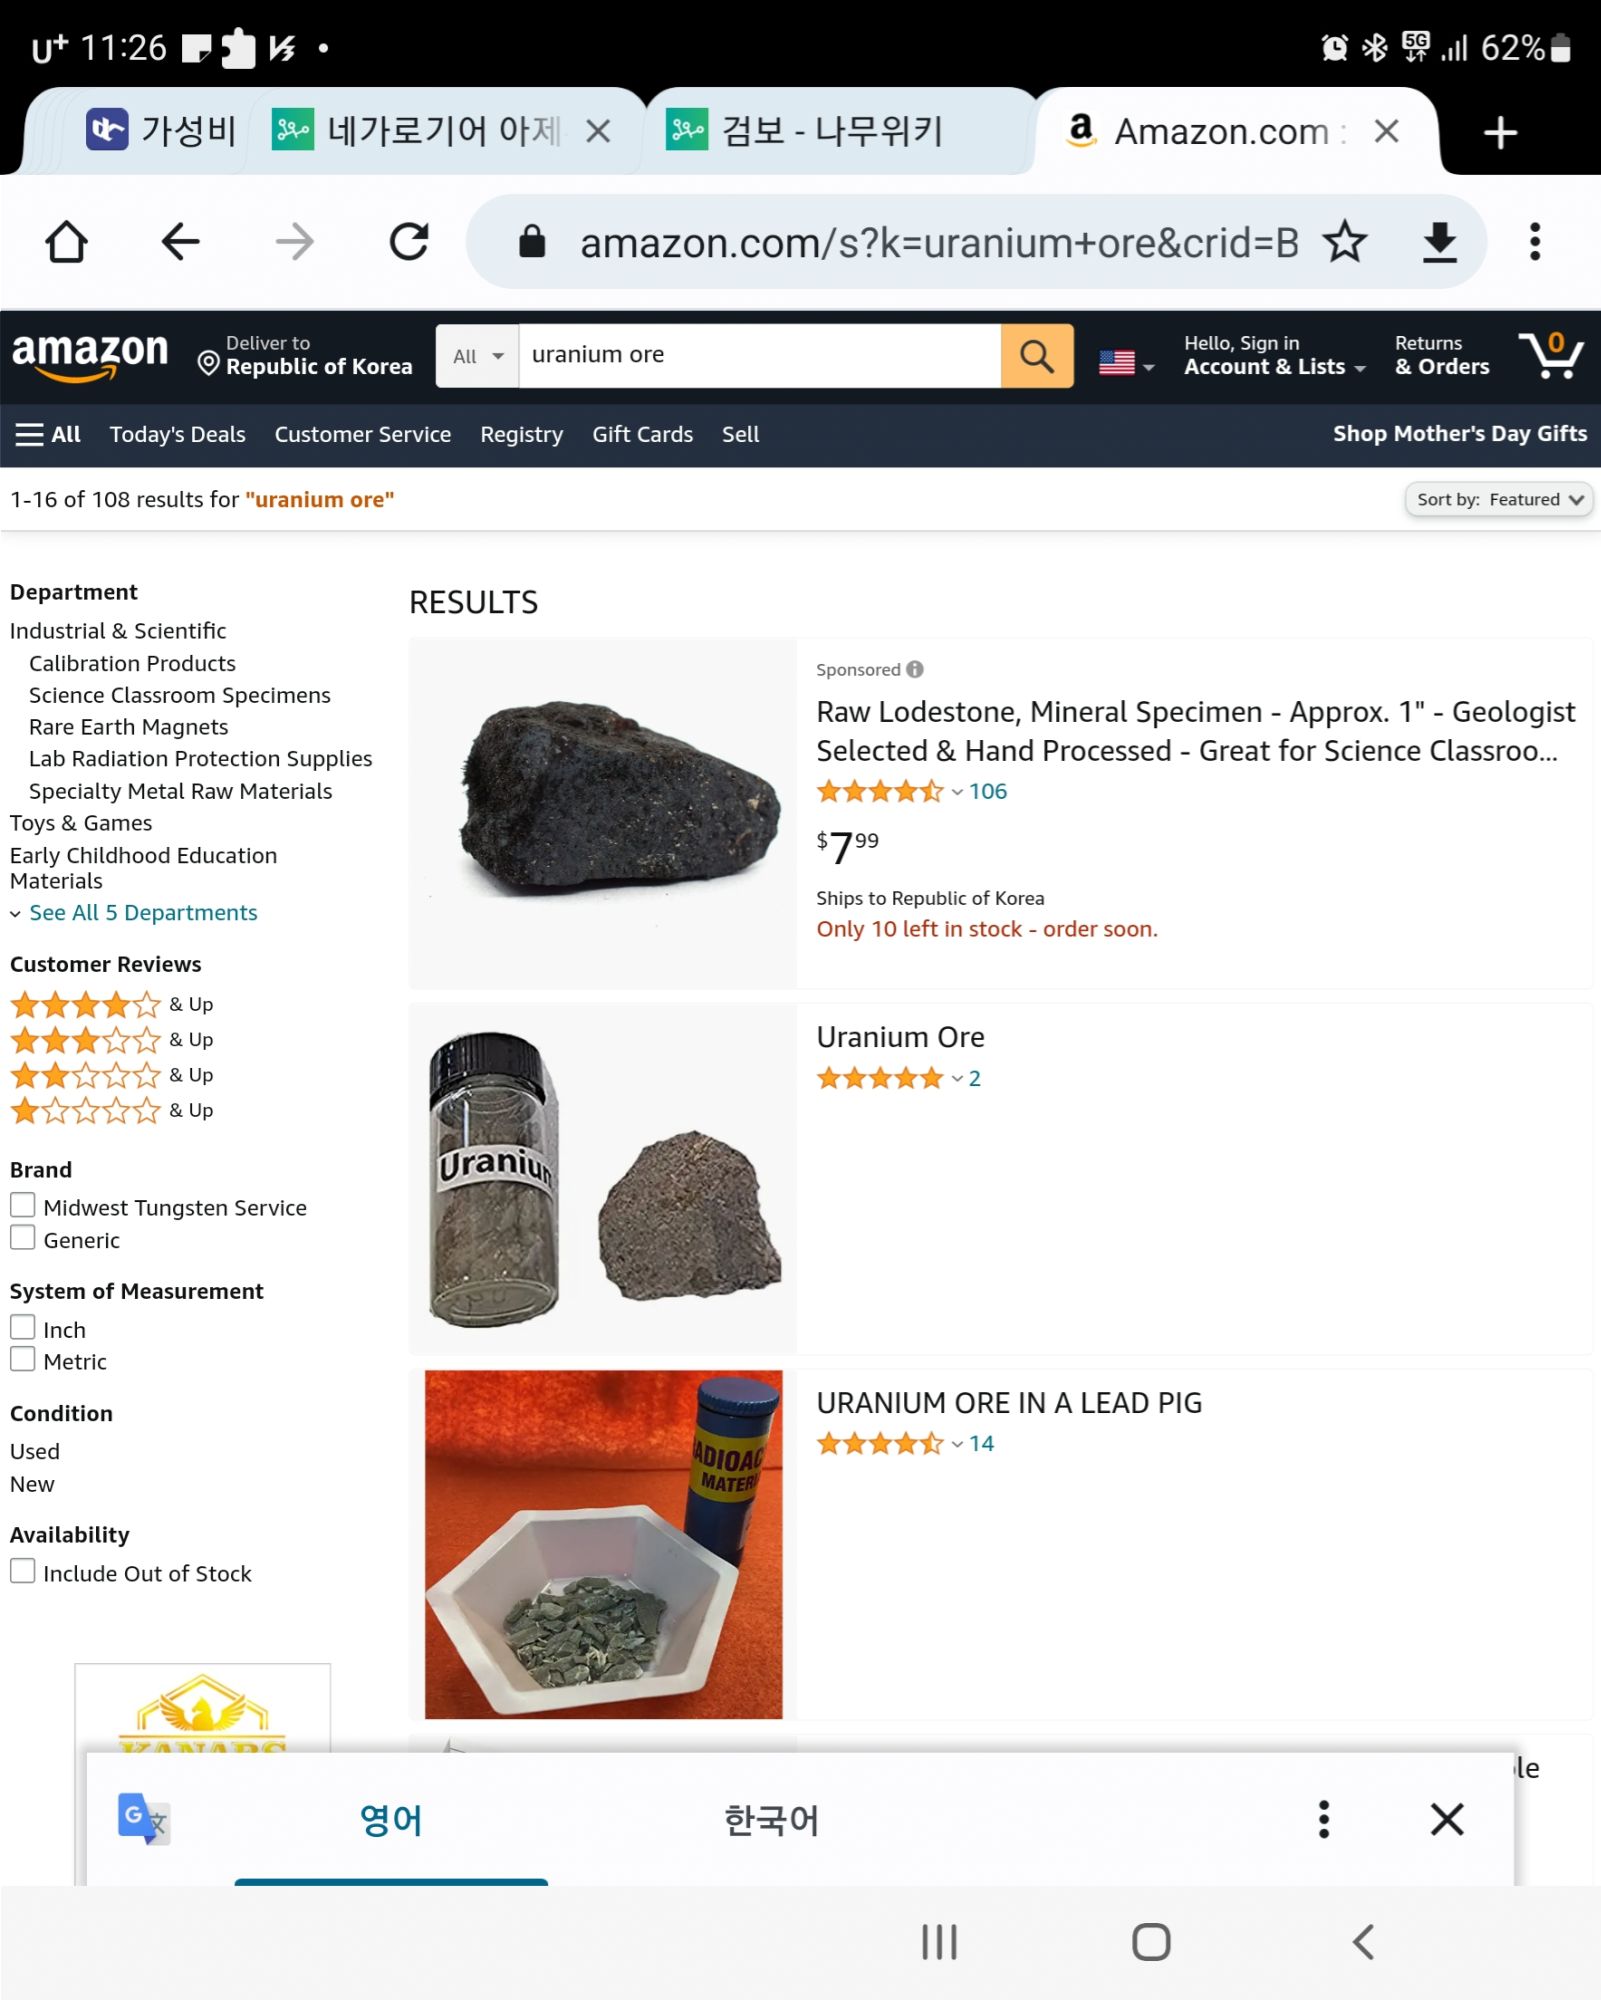Click the orange search magnifier button
1601x2000 pixels.
1037,356
